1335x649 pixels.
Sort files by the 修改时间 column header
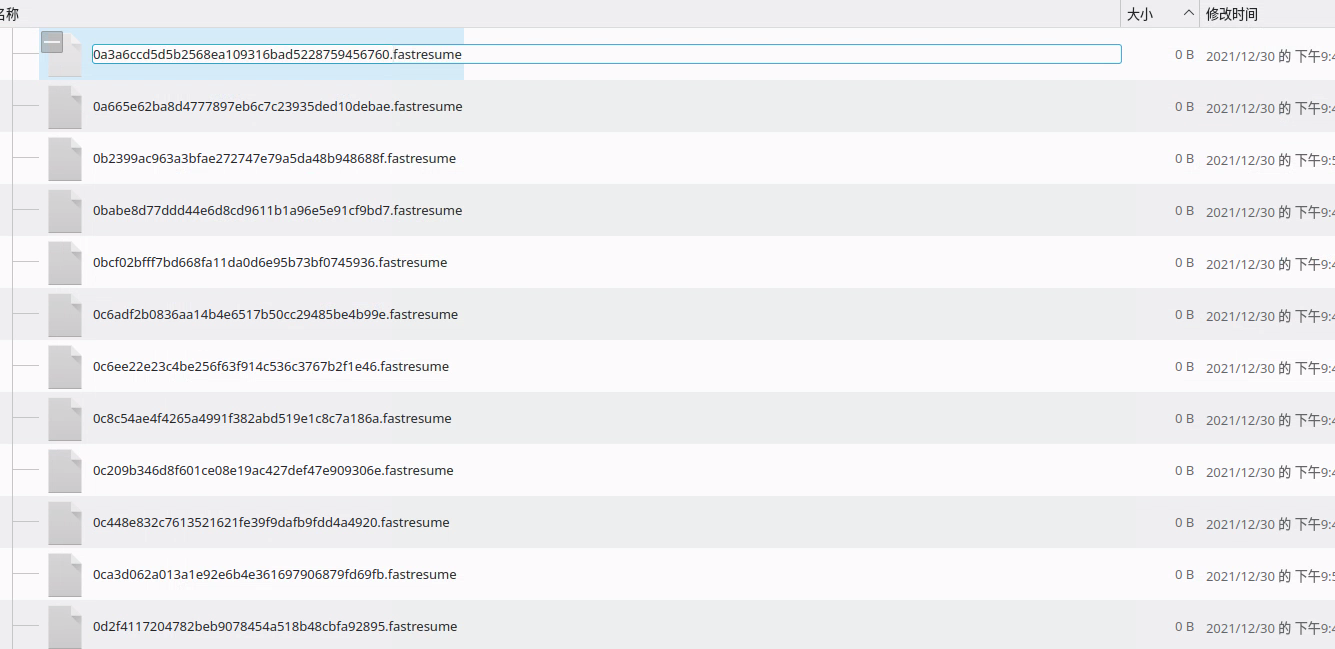coord(1243,14)
